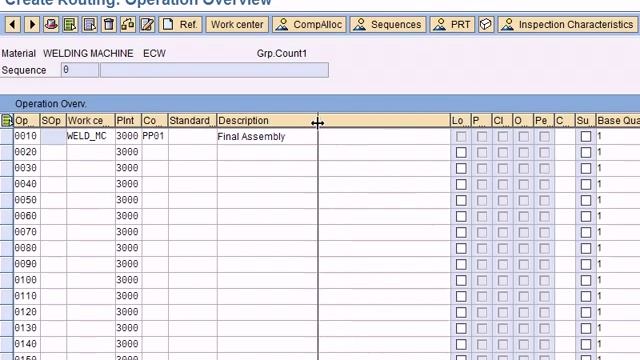Select row selector for operation 0010
640x360 pixels.
point(7,136)
